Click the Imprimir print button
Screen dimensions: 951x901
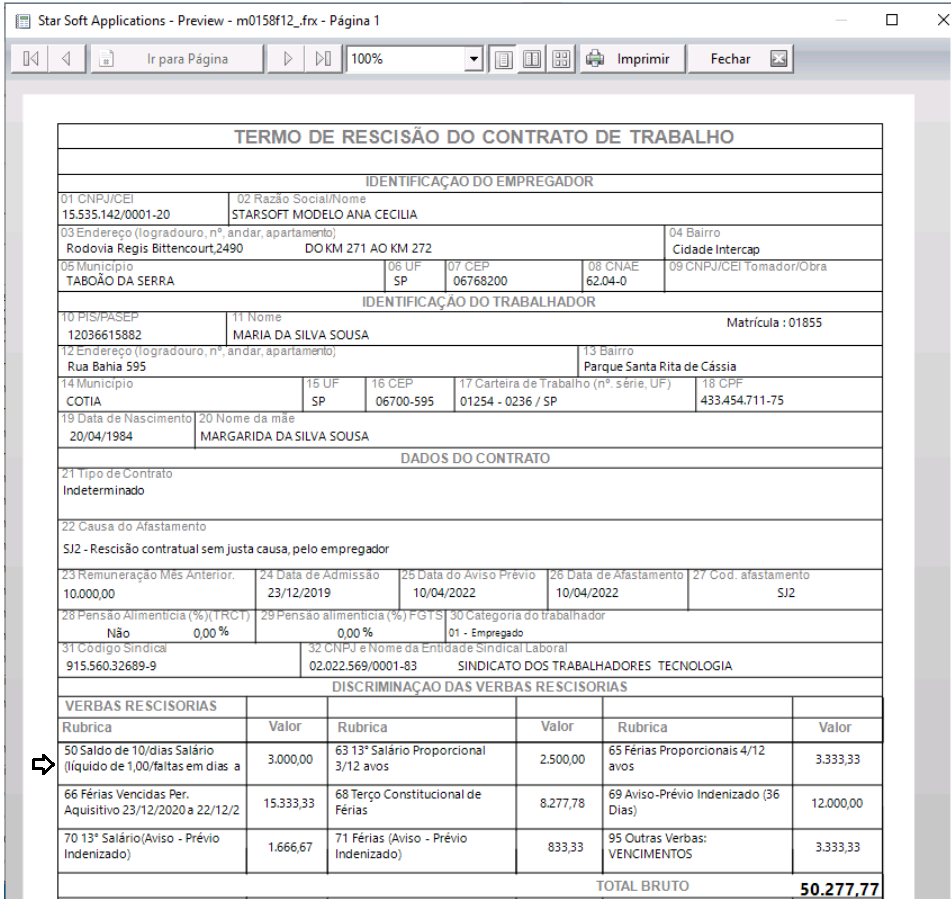pyautogui.click(x=633, y=59)
